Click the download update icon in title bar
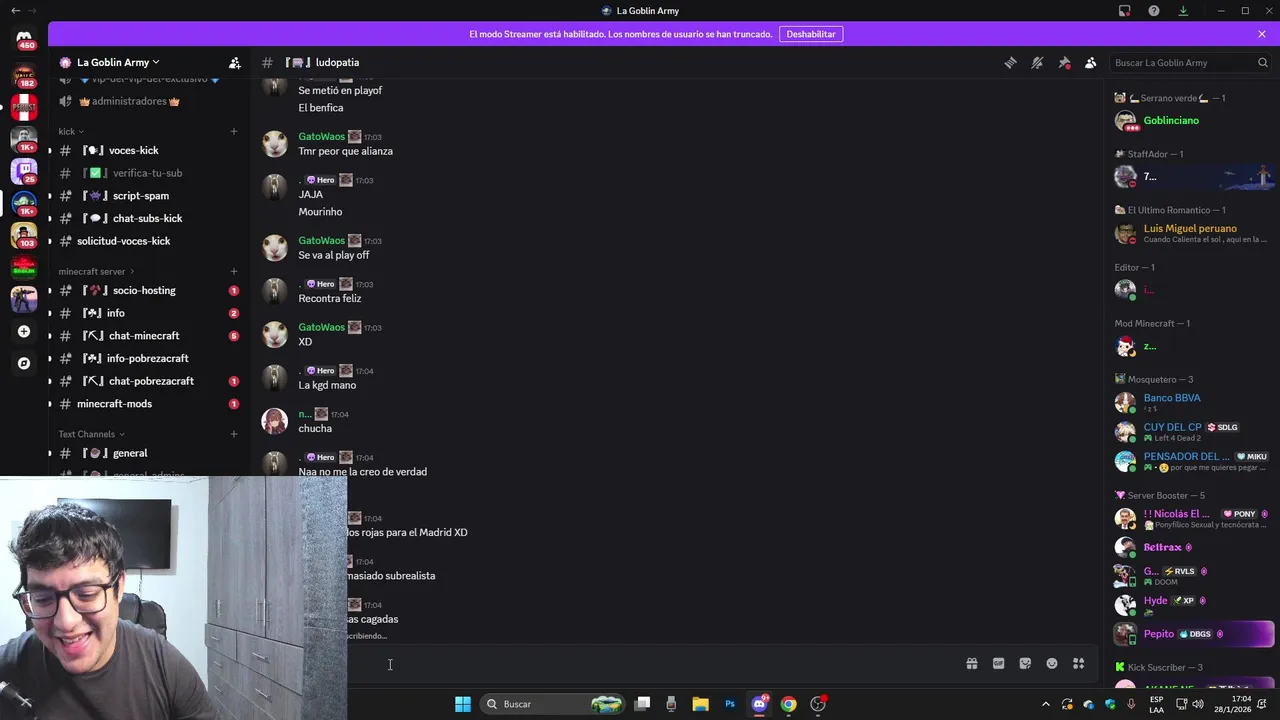 click(1183, 11)
